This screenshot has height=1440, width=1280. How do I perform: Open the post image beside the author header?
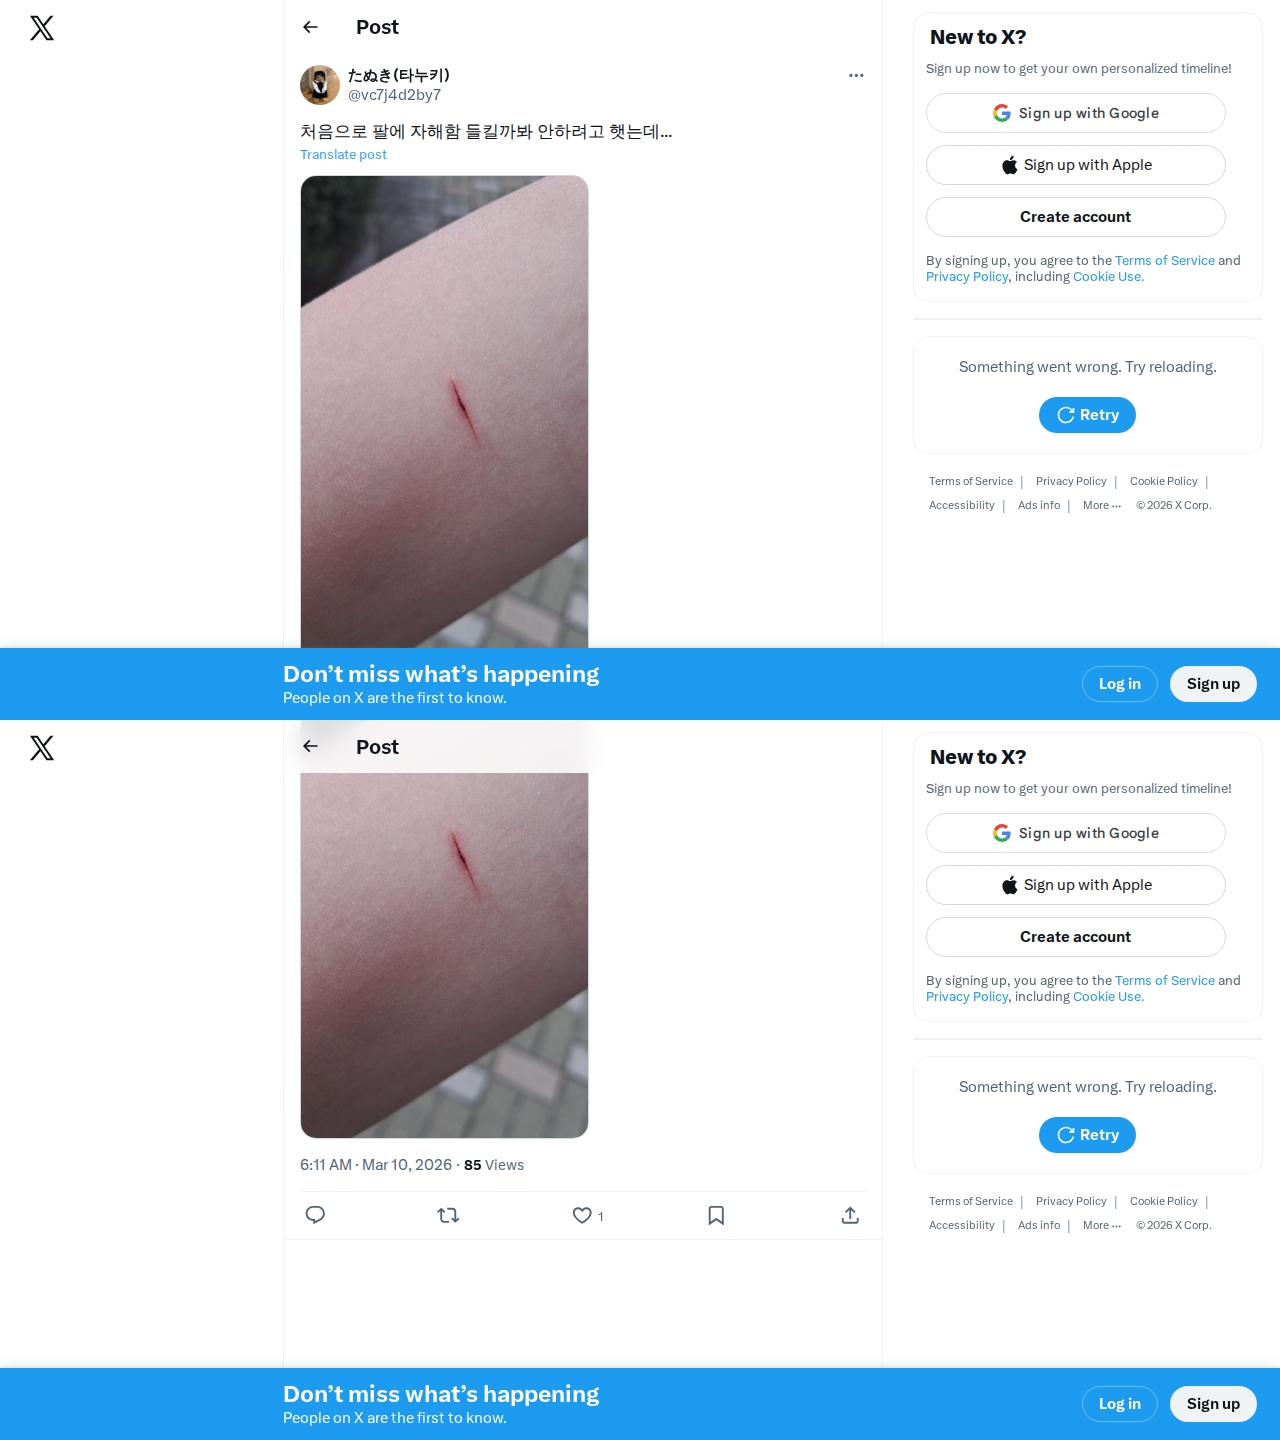[x=444, y=412]
